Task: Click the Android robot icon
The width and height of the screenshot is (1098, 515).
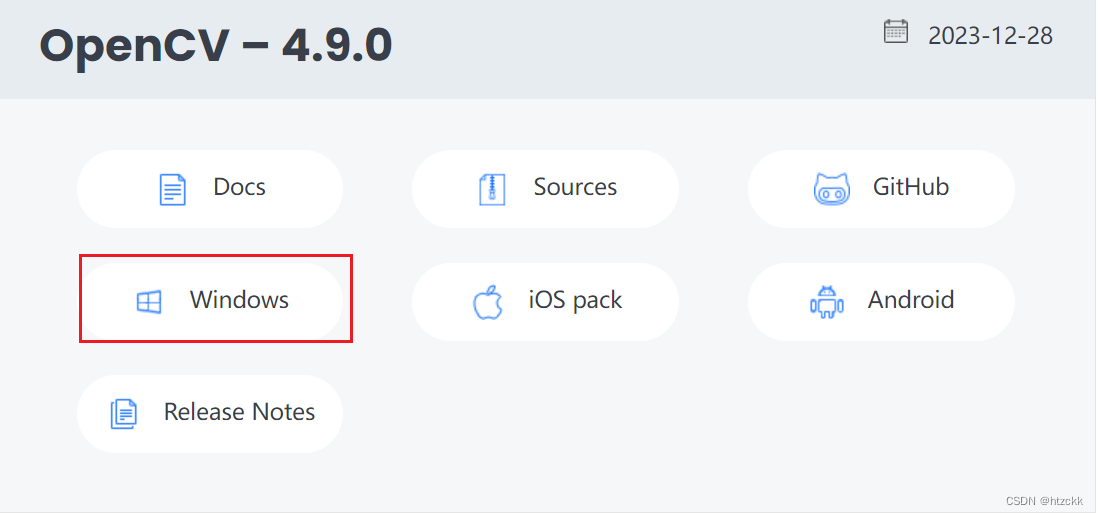Action: (827, 302)
